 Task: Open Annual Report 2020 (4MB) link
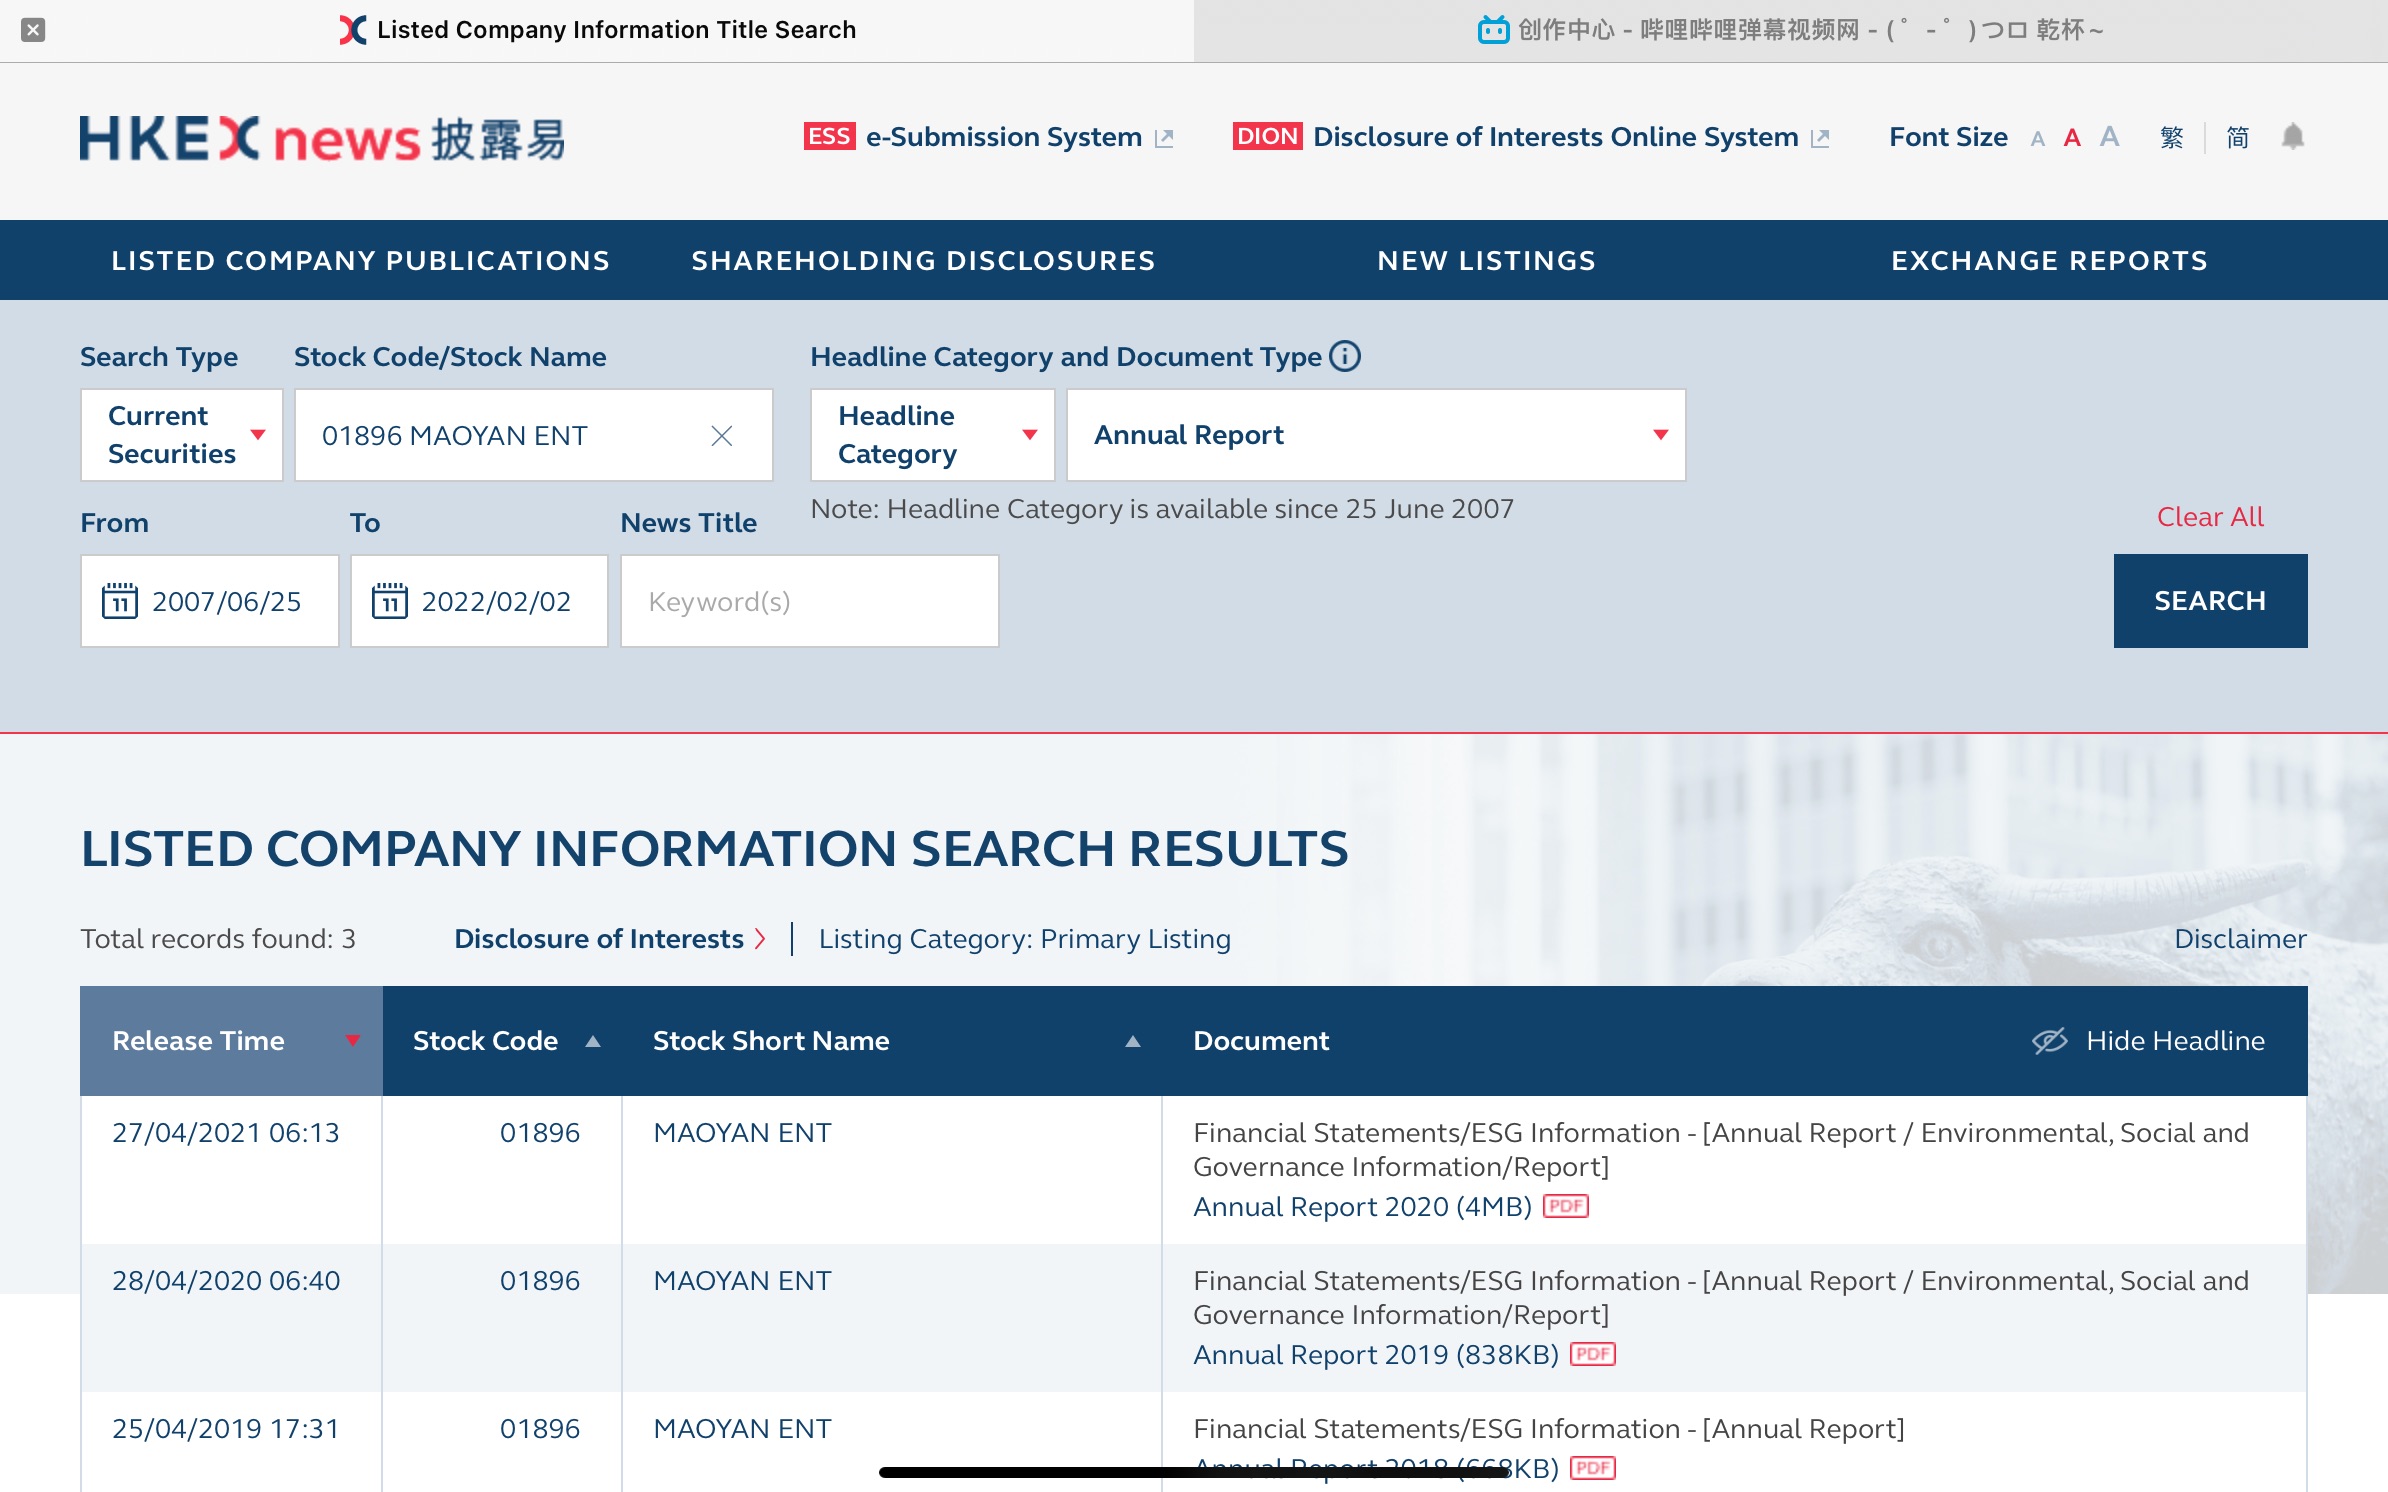[1362, 1207]
